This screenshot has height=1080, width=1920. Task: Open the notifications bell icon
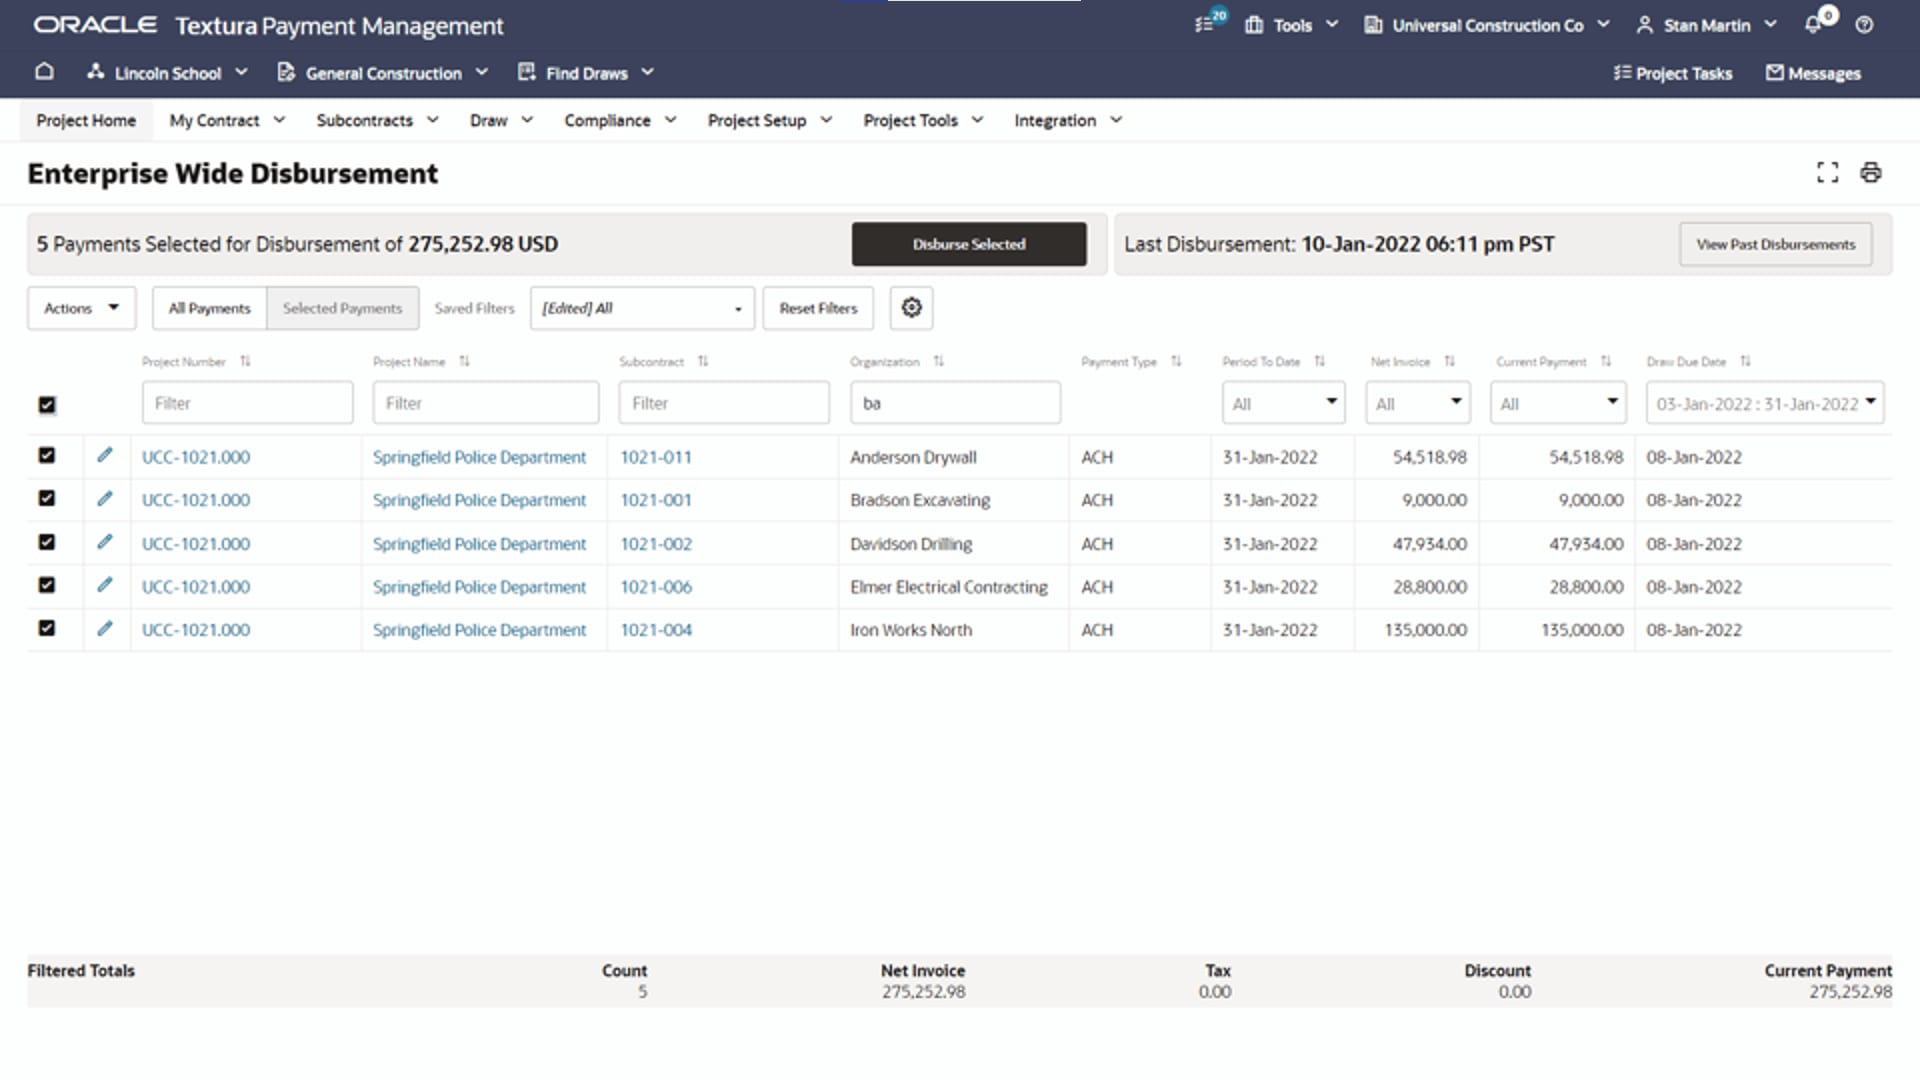click(1813, 25)
